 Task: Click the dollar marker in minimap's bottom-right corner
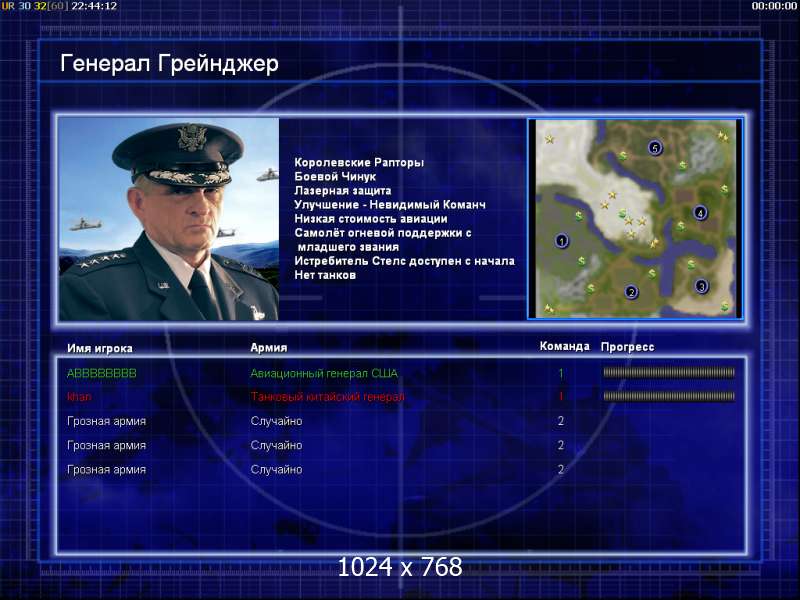click(x=724, y=306)
